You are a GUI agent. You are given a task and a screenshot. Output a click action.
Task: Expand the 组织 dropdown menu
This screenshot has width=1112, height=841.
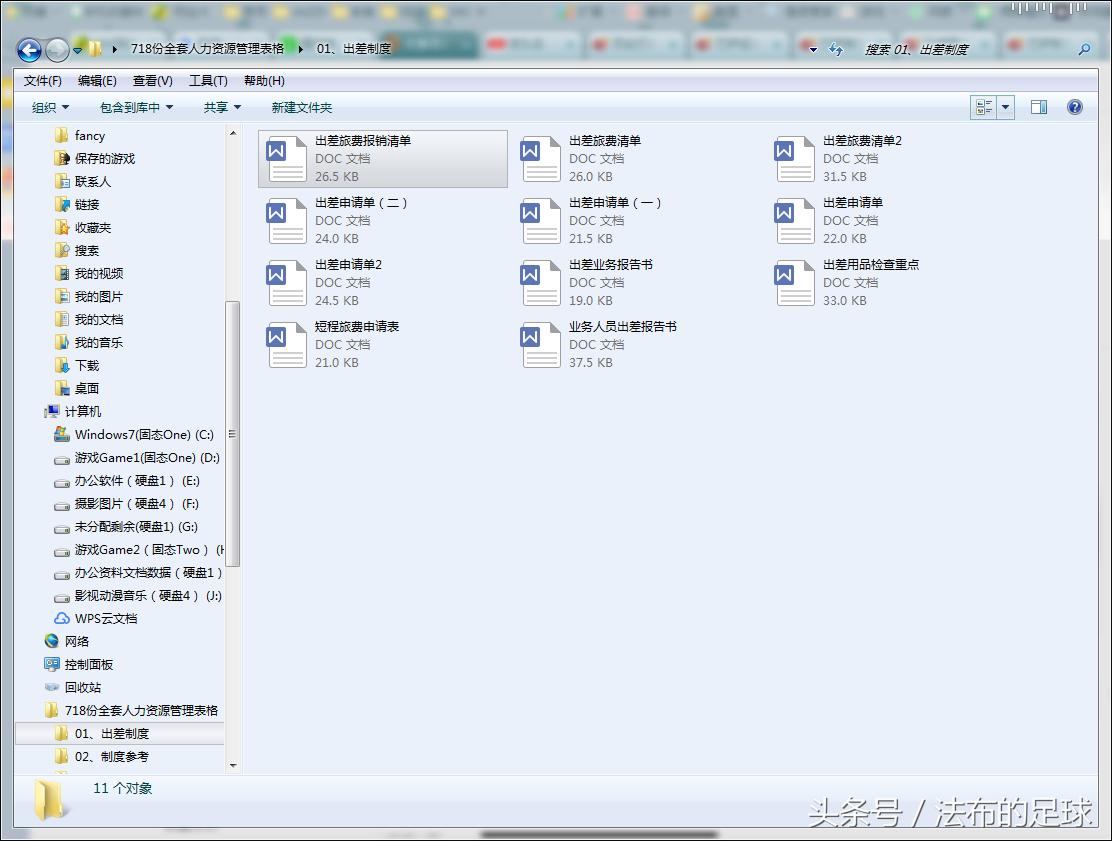click(x=48, y=107)
